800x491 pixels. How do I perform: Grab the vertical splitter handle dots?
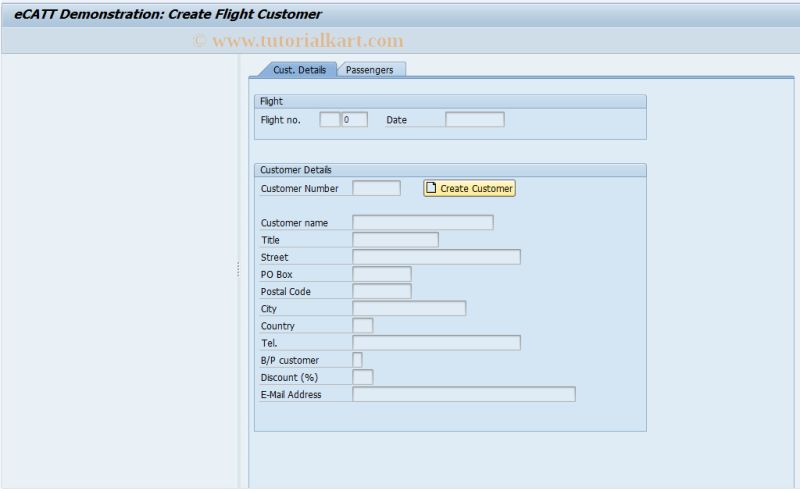click(x=238, y=269)
